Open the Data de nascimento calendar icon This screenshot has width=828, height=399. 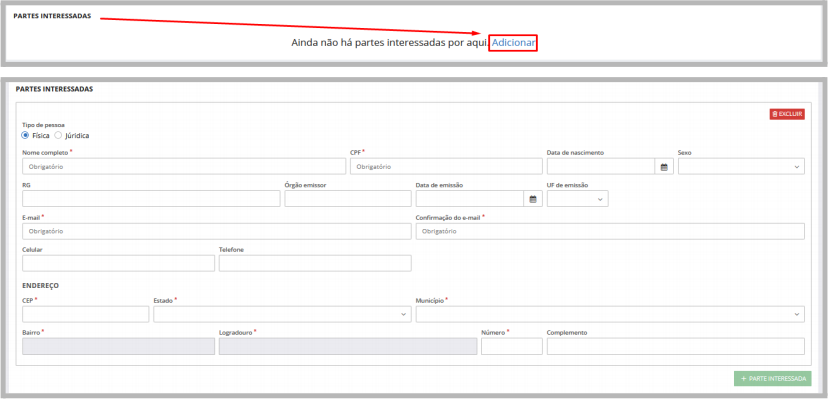coord(664,167)
